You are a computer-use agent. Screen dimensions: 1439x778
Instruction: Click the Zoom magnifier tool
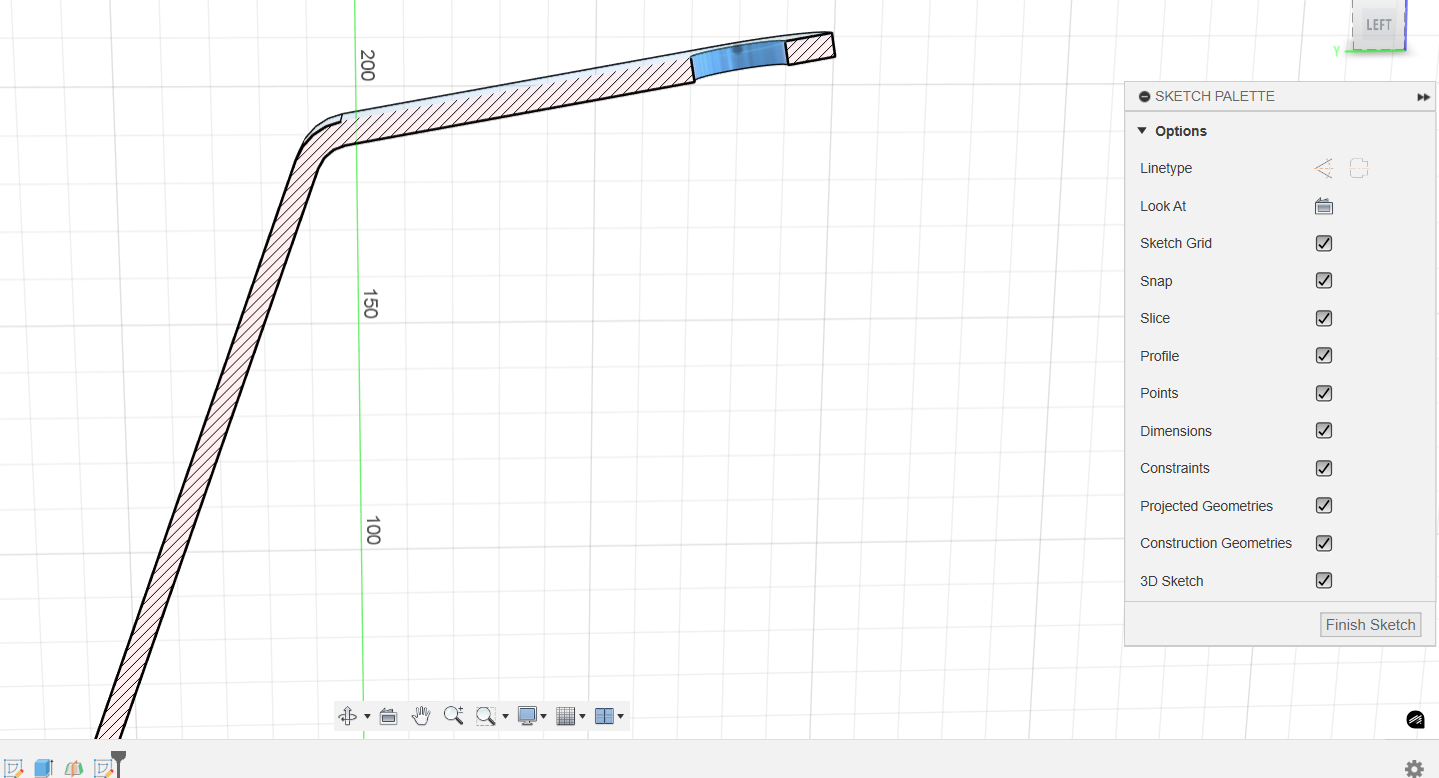[x=454, y=716]
